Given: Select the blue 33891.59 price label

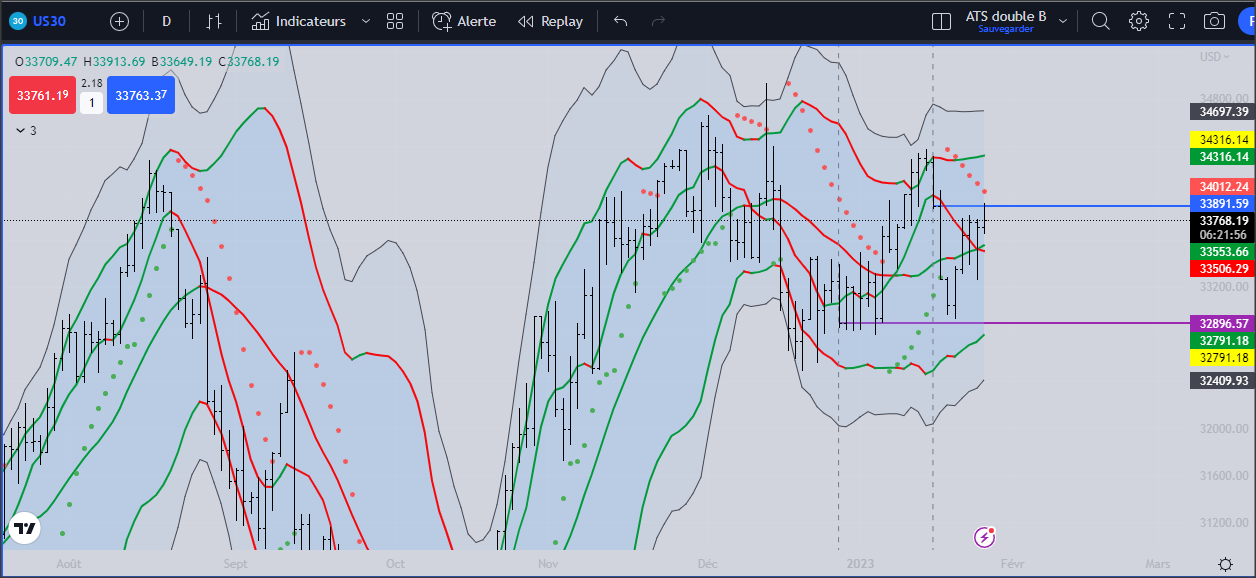Looking at the screenshot, I should point(1221,203).
